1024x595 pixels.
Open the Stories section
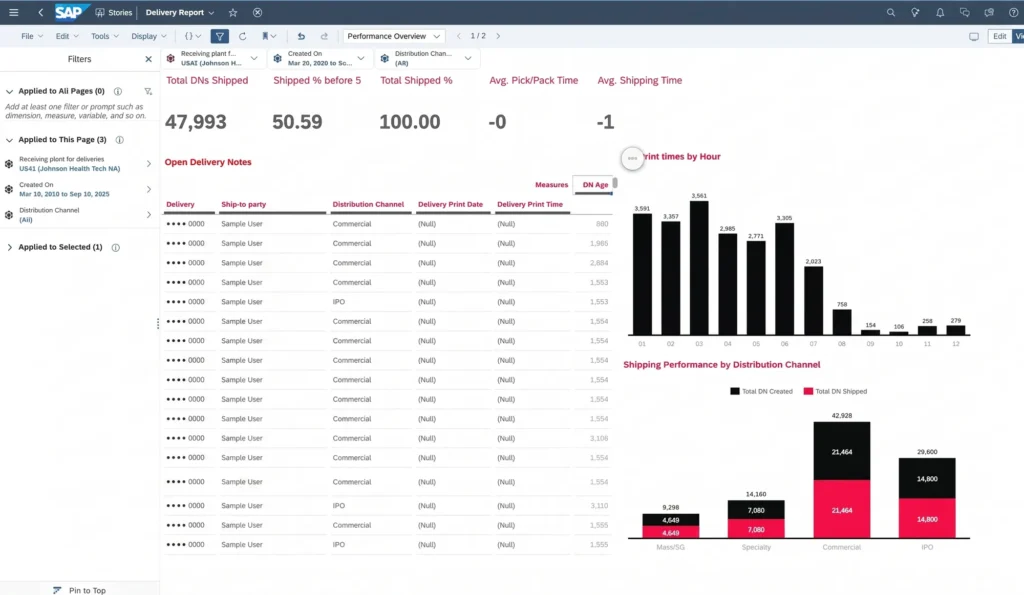114,12
